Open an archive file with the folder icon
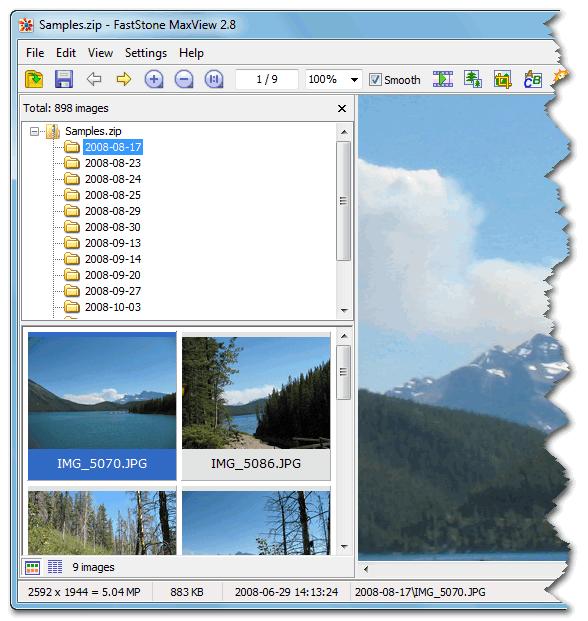Viewport: 588px width, 621px height. pyautogui.click(x=34, y=79)
